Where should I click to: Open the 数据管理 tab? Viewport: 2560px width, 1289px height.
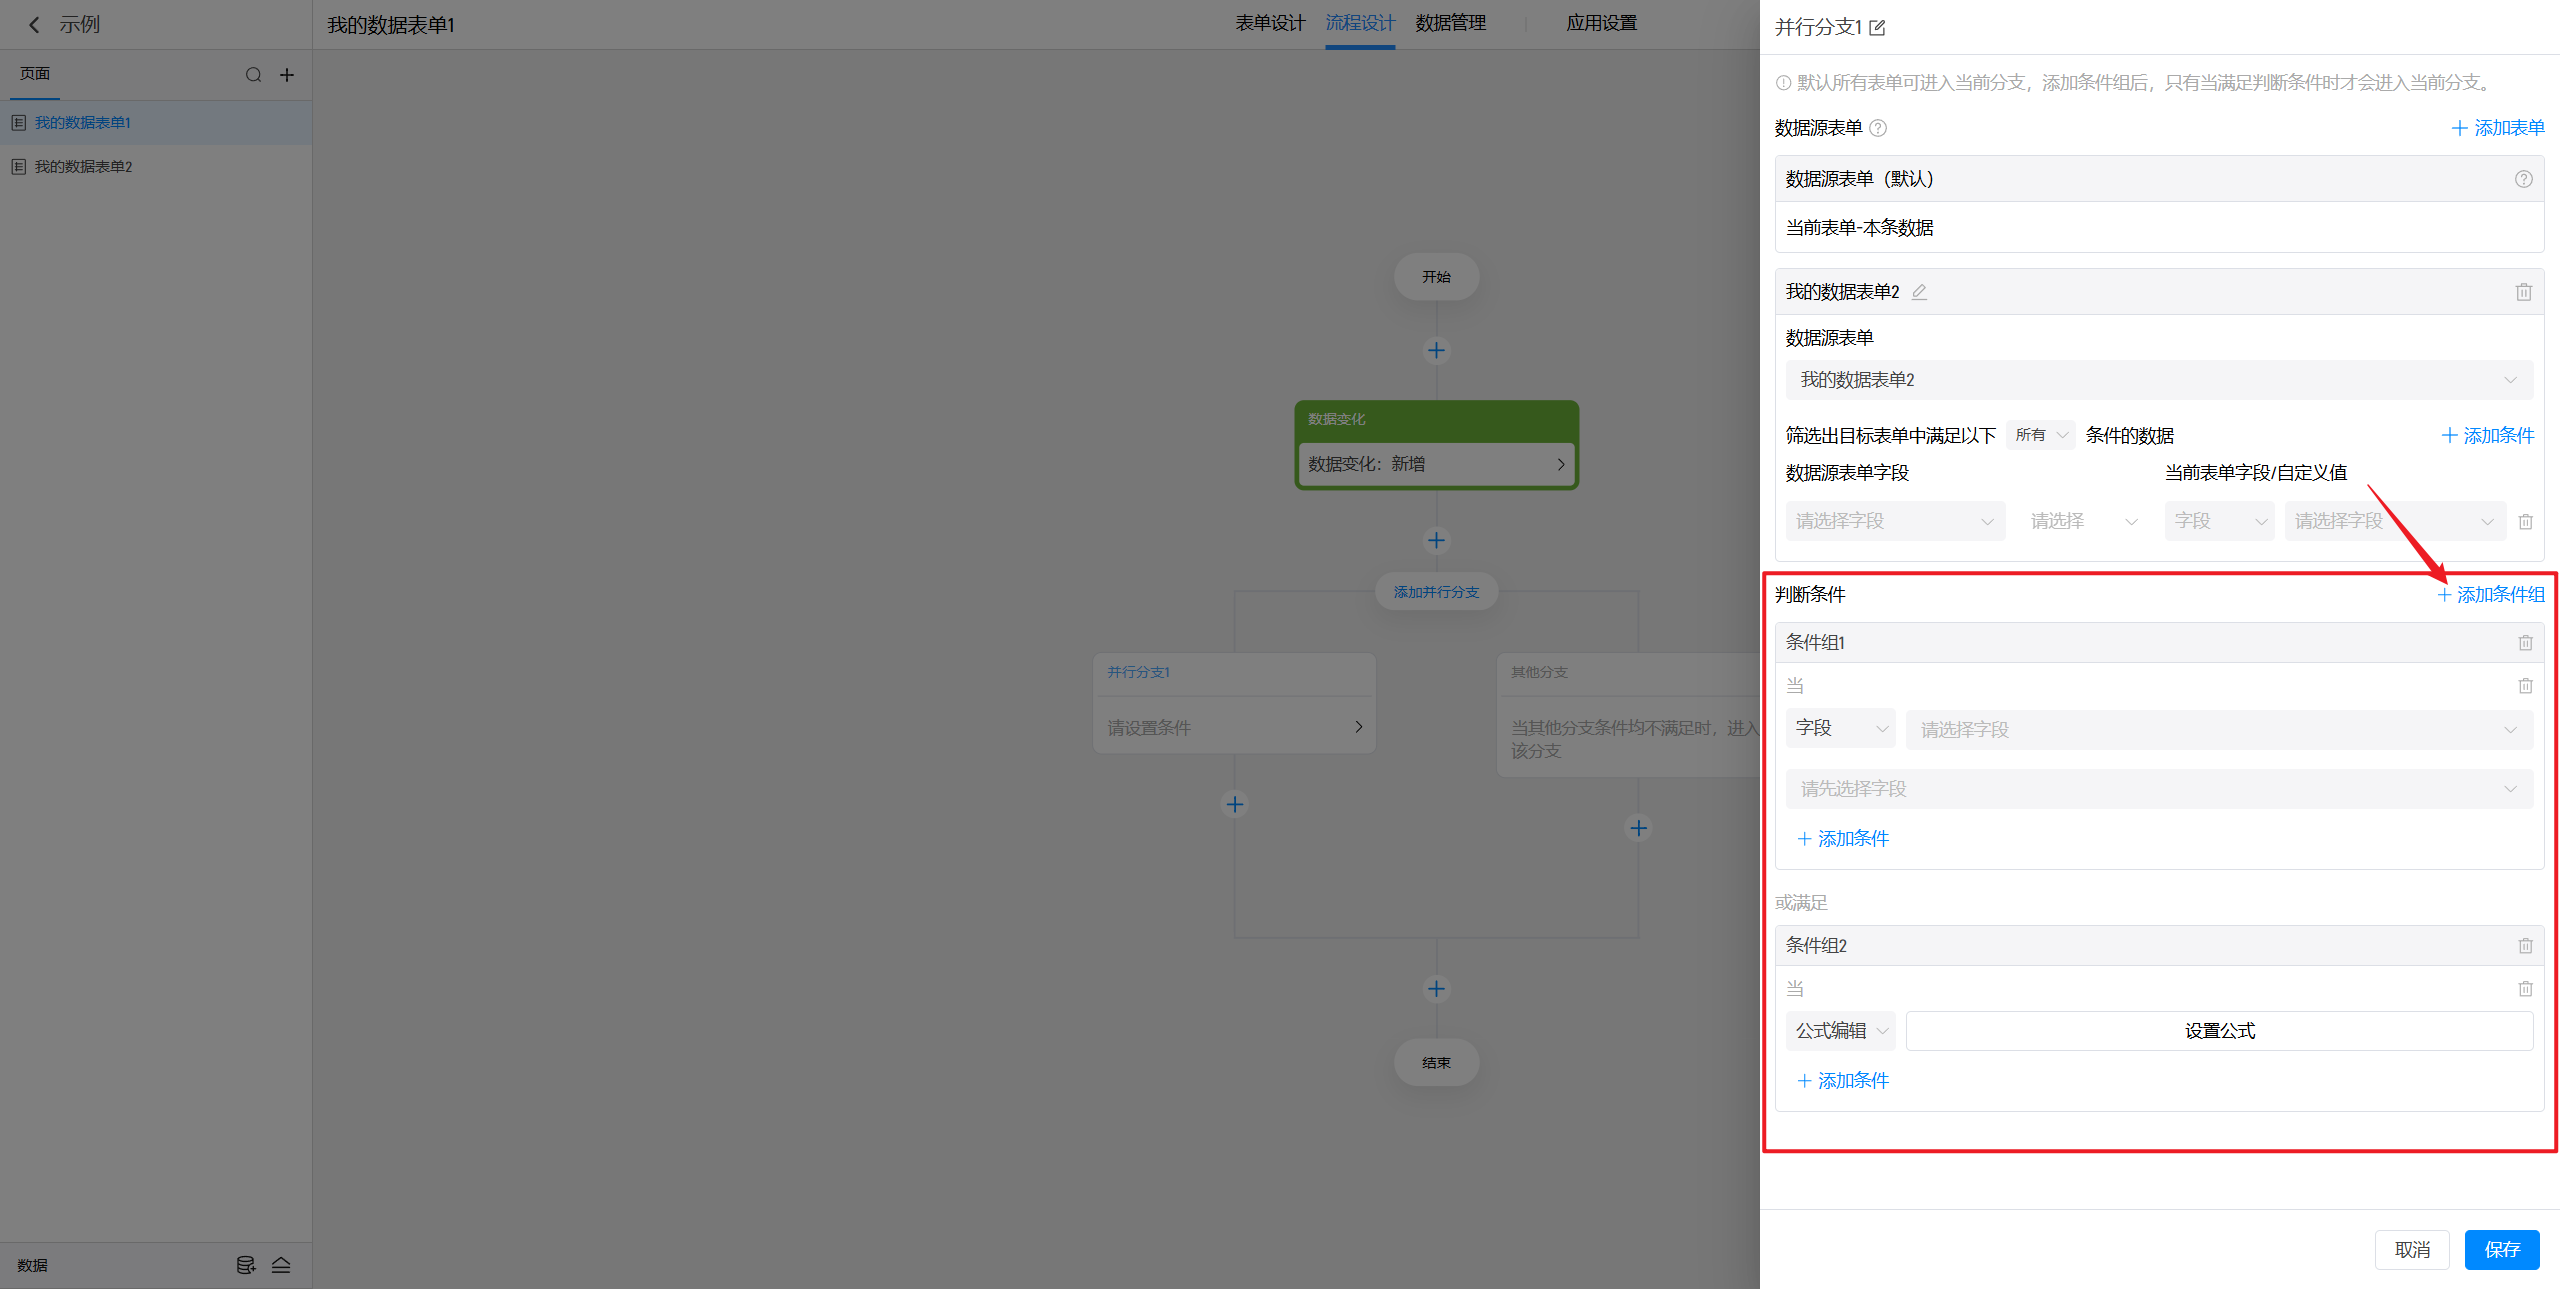coord(1450,23)
